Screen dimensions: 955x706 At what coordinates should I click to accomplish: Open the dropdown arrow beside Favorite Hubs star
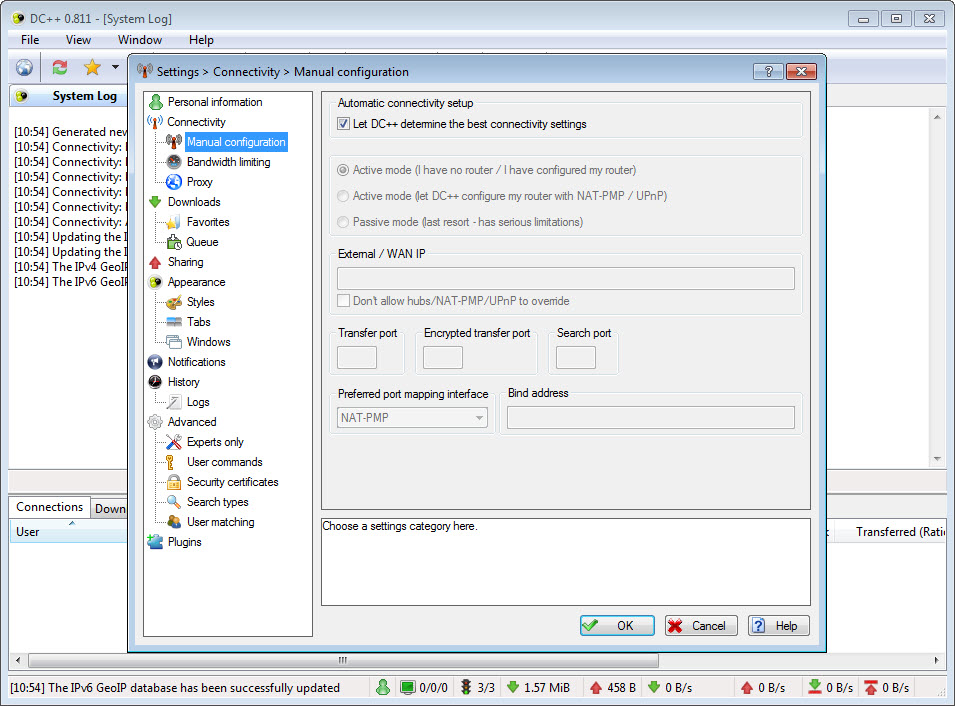pyautogui.click(x=115, y=67)
